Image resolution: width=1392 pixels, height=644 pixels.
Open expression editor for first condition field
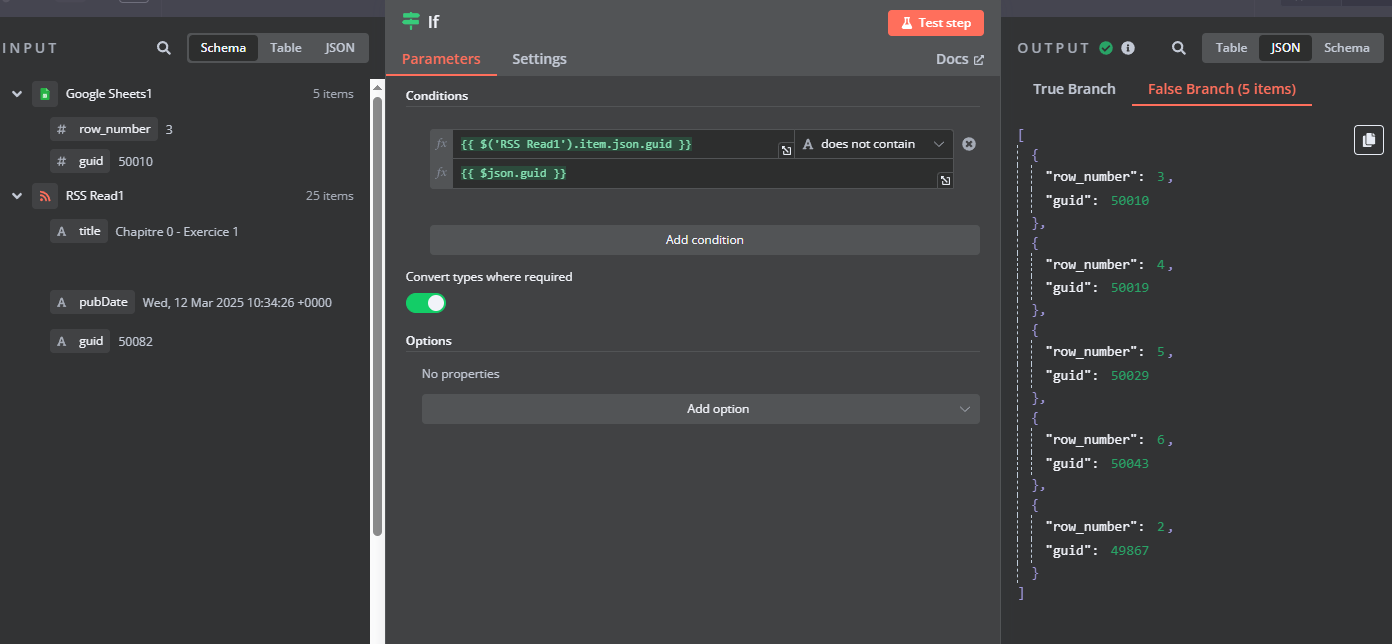point(786,151)
